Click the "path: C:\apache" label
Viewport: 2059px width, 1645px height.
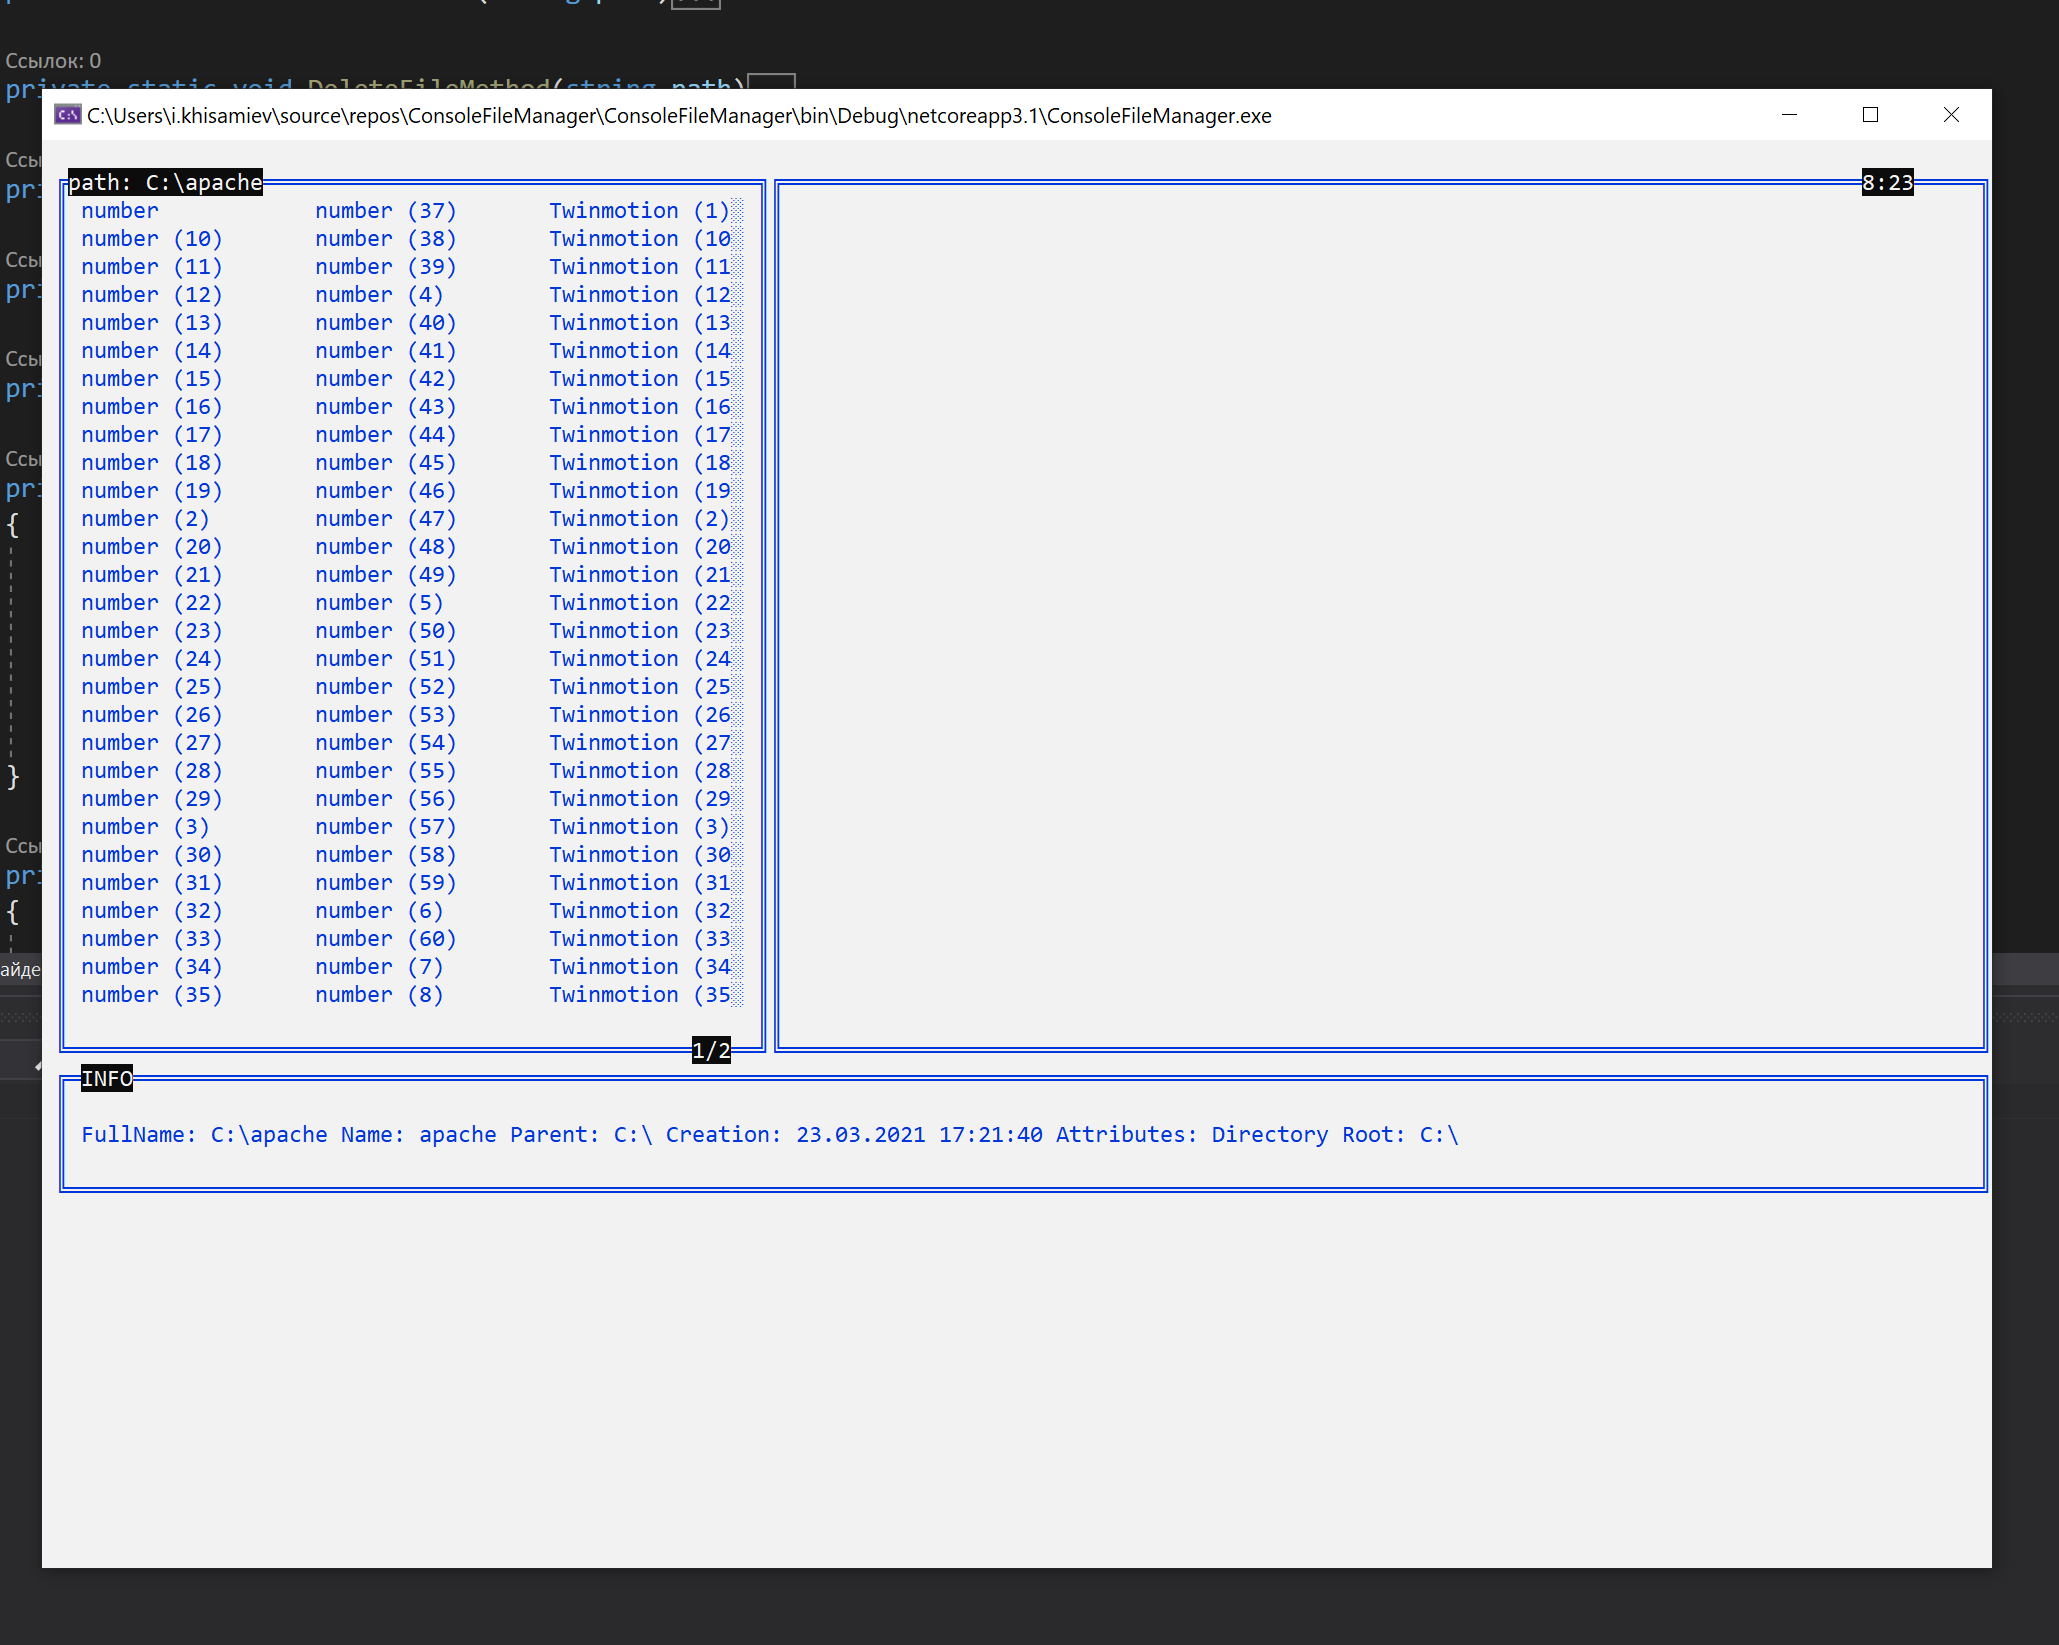[x=163, y=182]
